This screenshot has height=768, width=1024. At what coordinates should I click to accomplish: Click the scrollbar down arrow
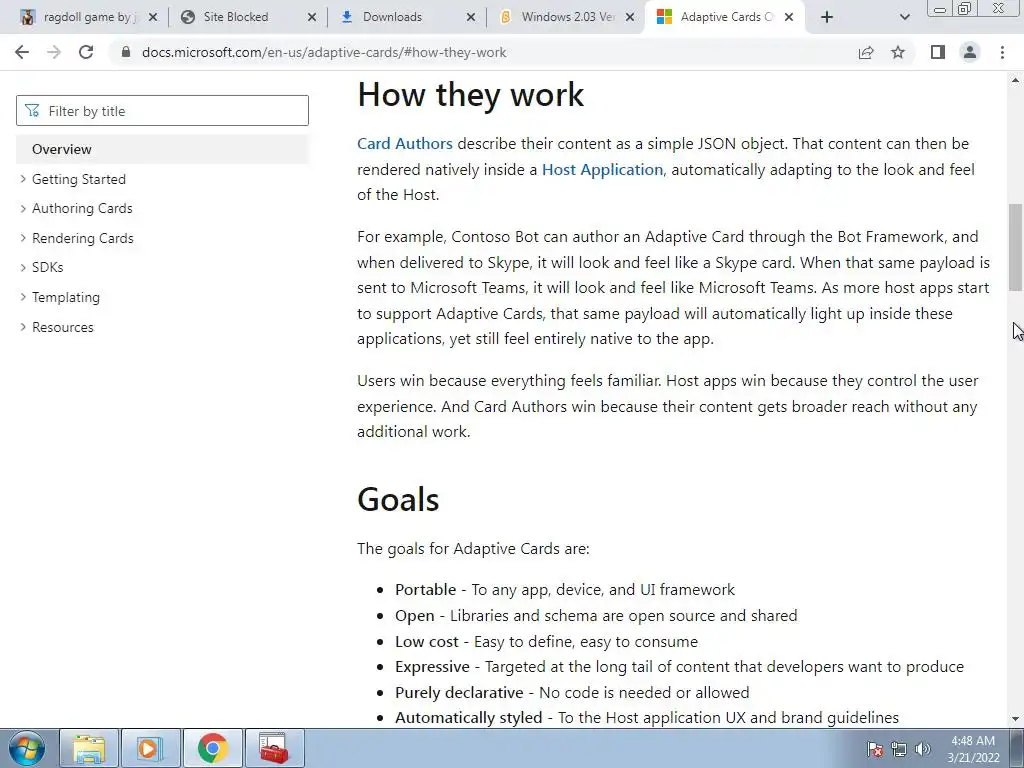click(1016, 719)
